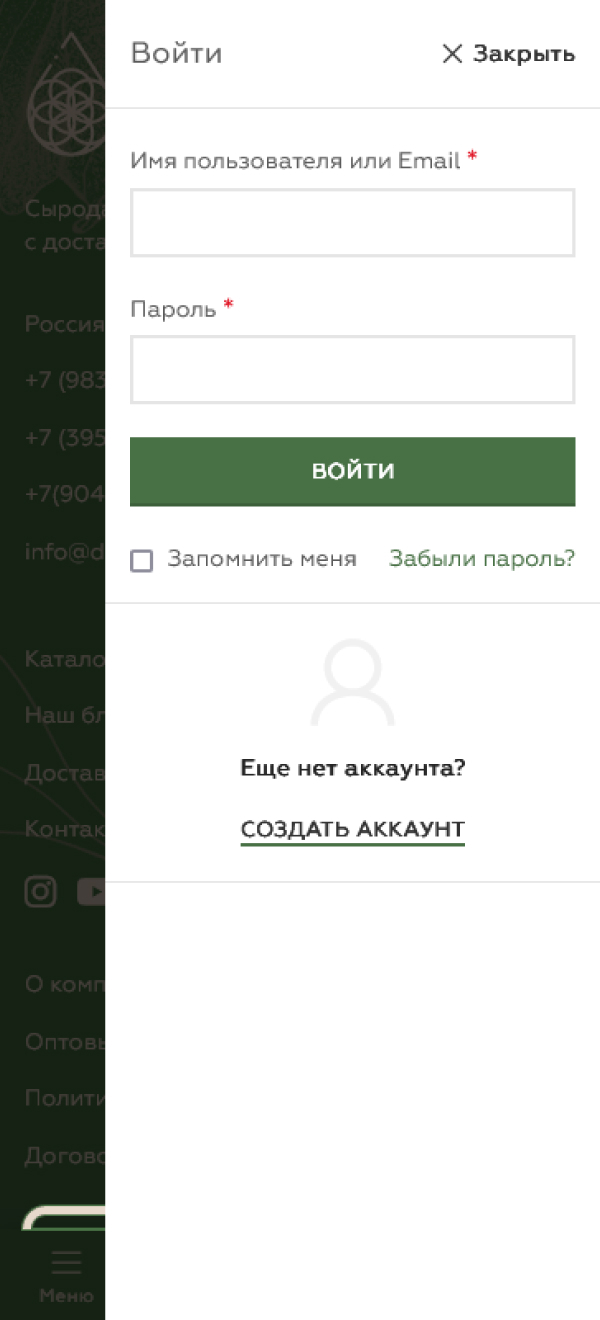Focus the username or Email field
Viewport: 600px width, 1320px height.
353,223
